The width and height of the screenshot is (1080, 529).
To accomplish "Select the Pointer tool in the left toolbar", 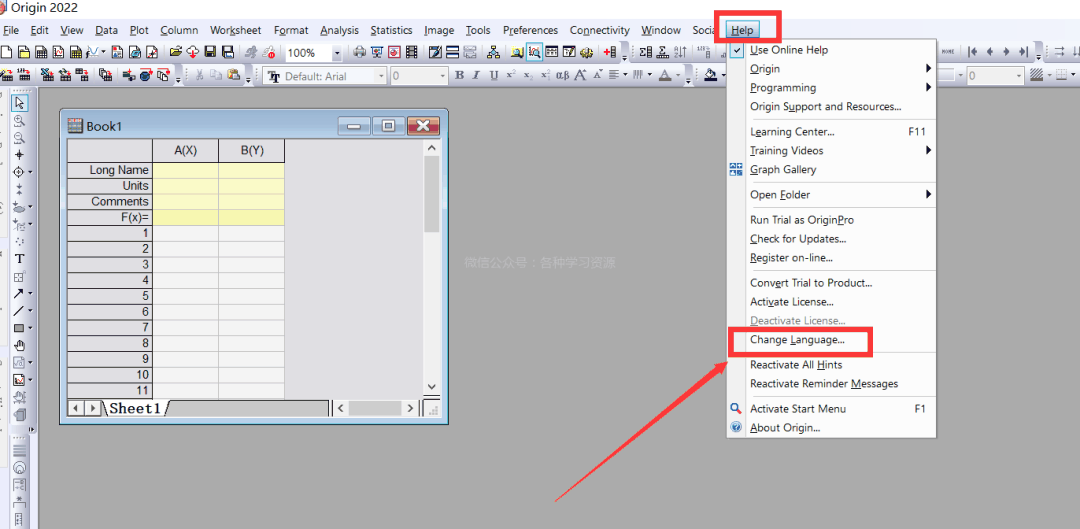I will [19, 102].
